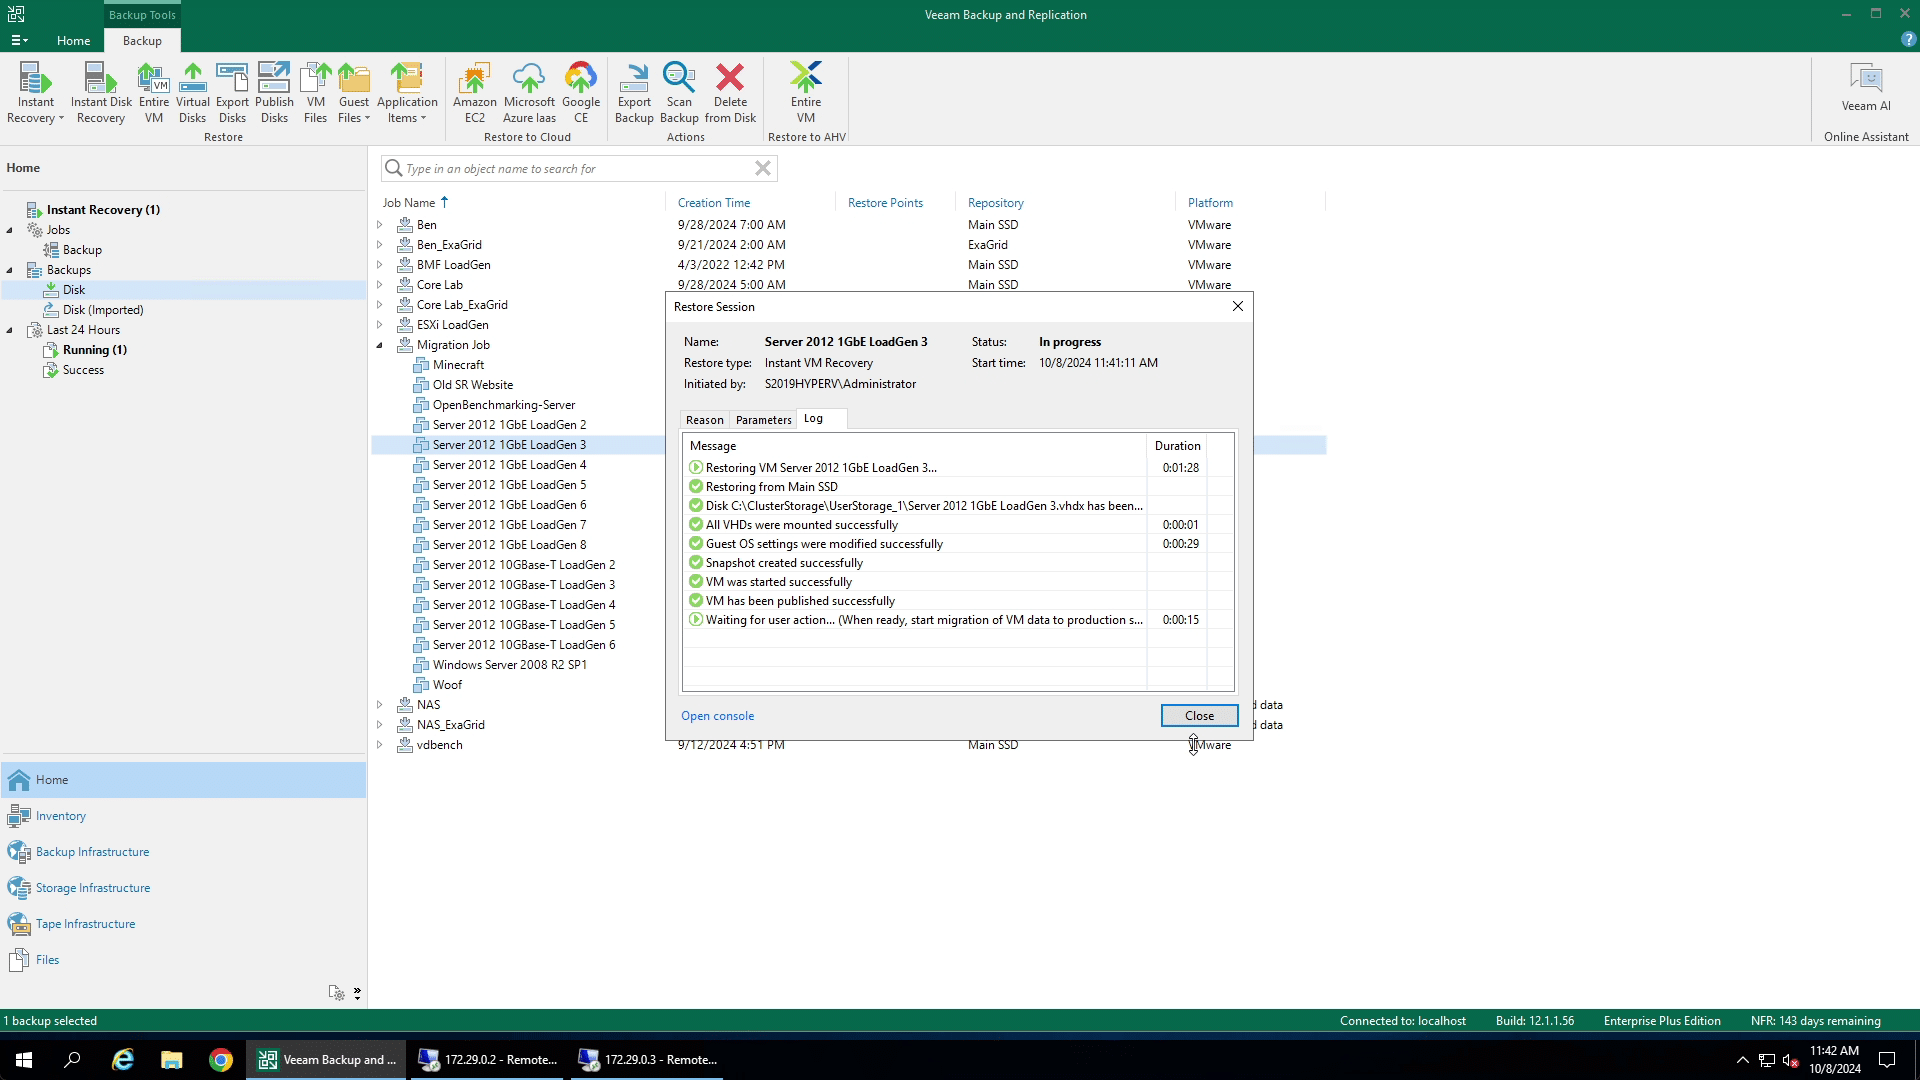Screen dimensions: 1920x1080
Task: Run Scan Backup action
Action: pyautogui.click(x=679, y=93)
